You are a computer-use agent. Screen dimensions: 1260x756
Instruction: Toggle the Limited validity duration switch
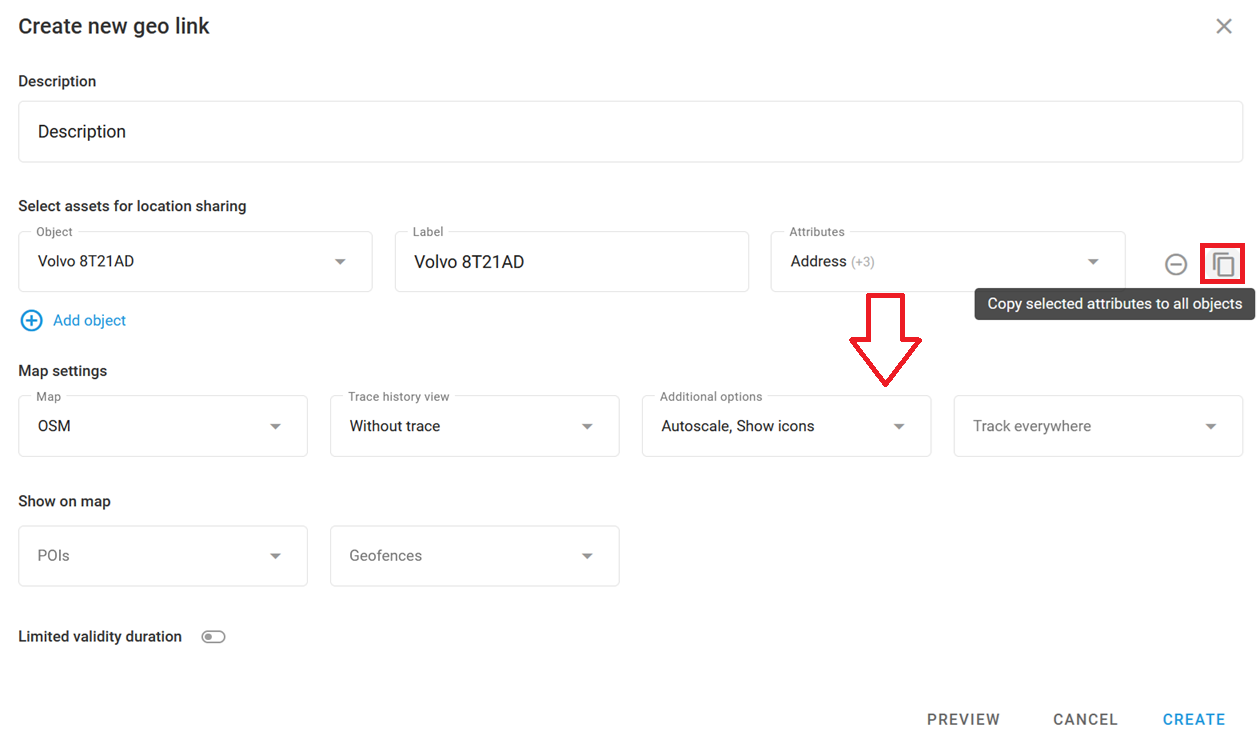pos(213,637)
